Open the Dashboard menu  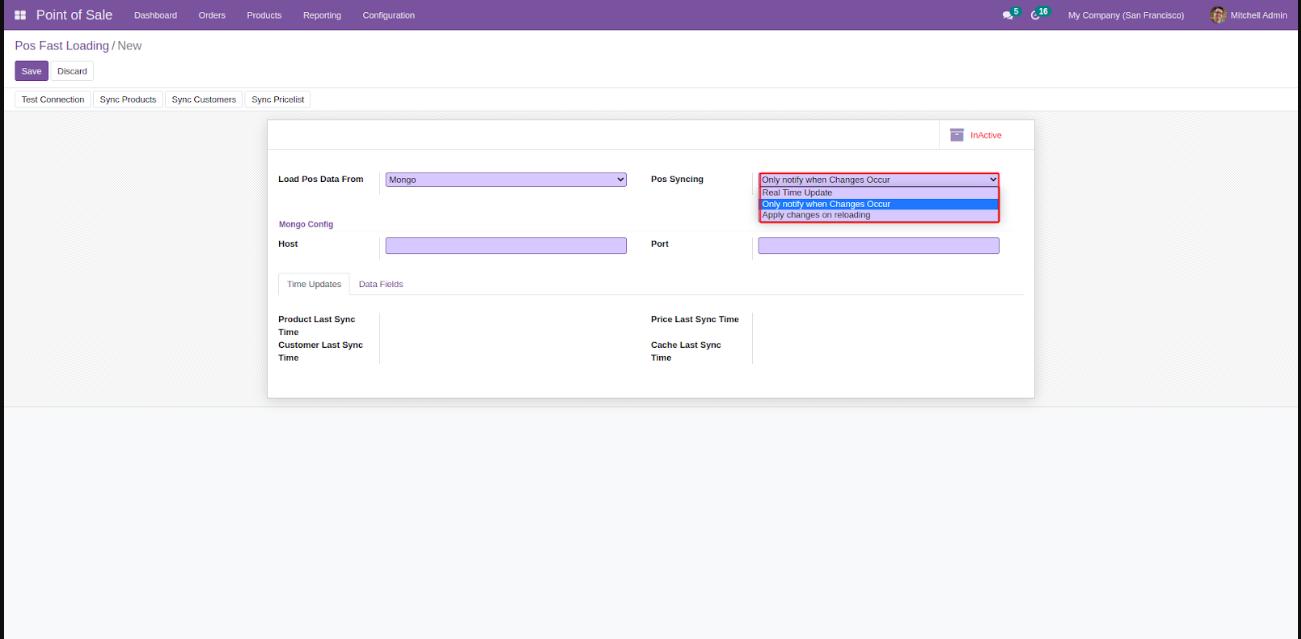[x=155, y=15]
